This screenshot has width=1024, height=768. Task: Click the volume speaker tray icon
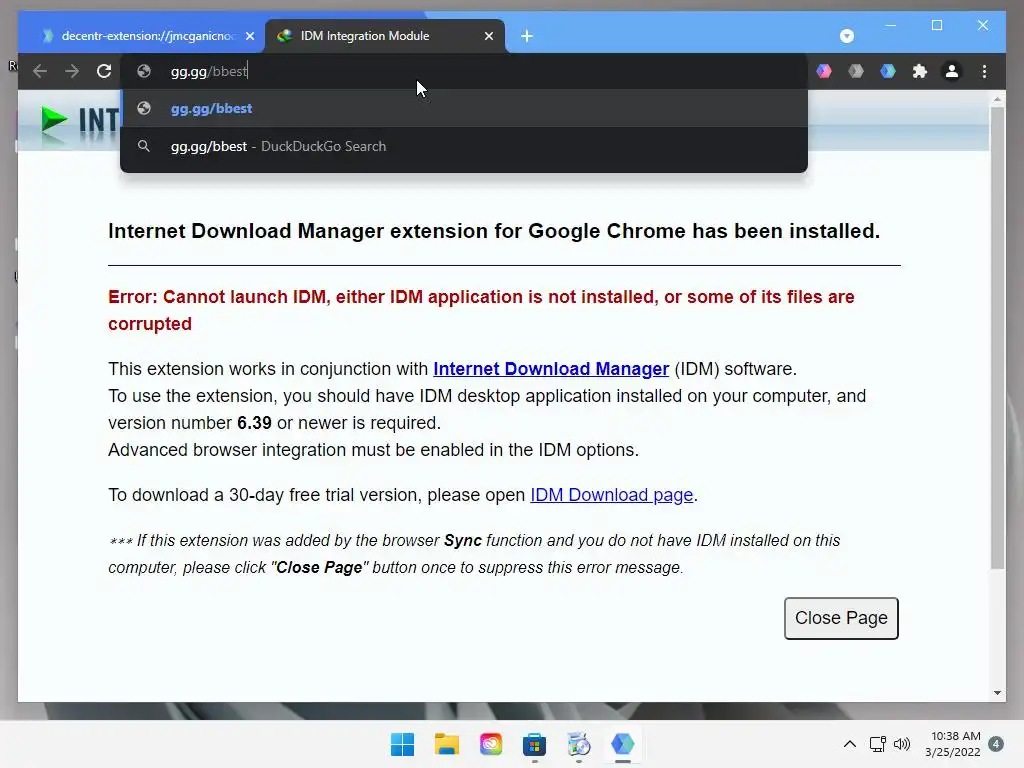[902, 744]
